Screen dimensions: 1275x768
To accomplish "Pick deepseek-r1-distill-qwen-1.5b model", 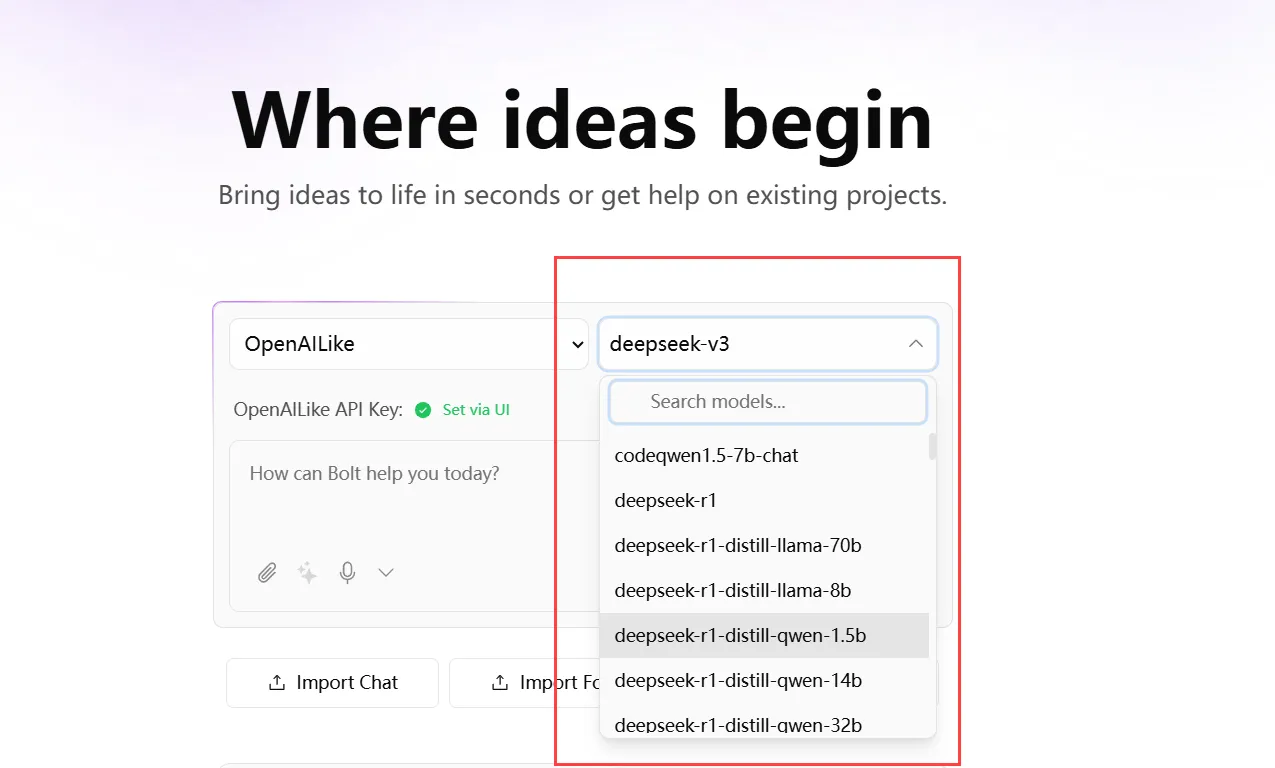I will 764,635.
